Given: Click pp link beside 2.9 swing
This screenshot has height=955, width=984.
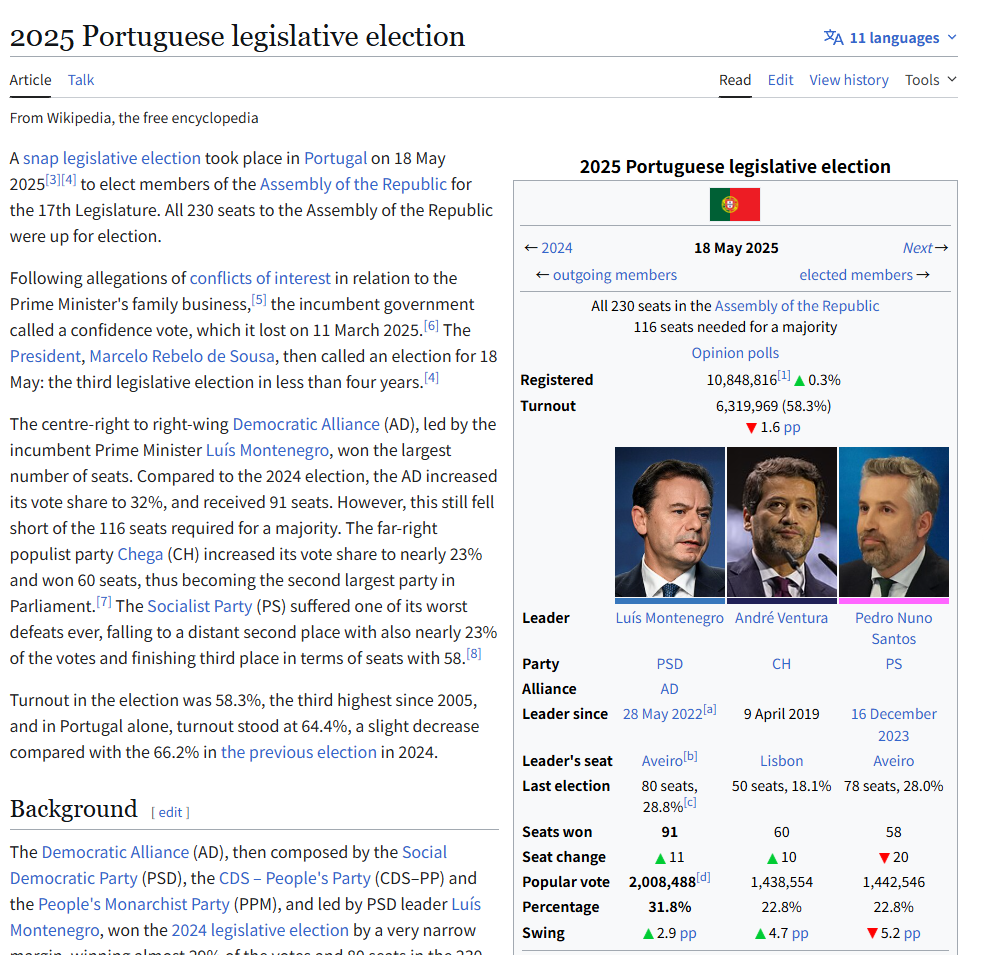Looking at the screenshot, I should click(x=688, y=933).
